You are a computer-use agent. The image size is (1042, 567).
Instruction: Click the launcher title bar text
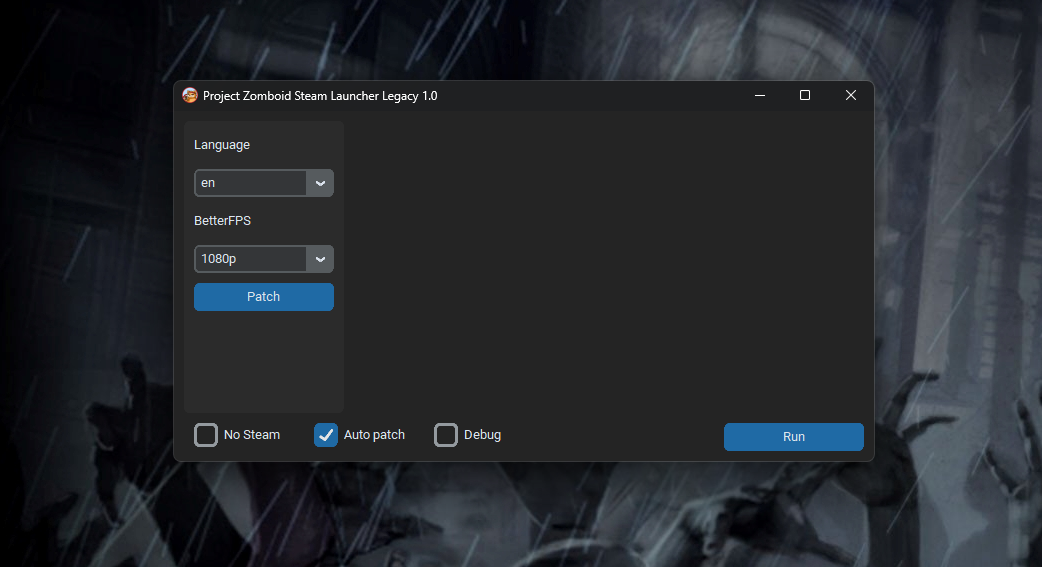320,96
